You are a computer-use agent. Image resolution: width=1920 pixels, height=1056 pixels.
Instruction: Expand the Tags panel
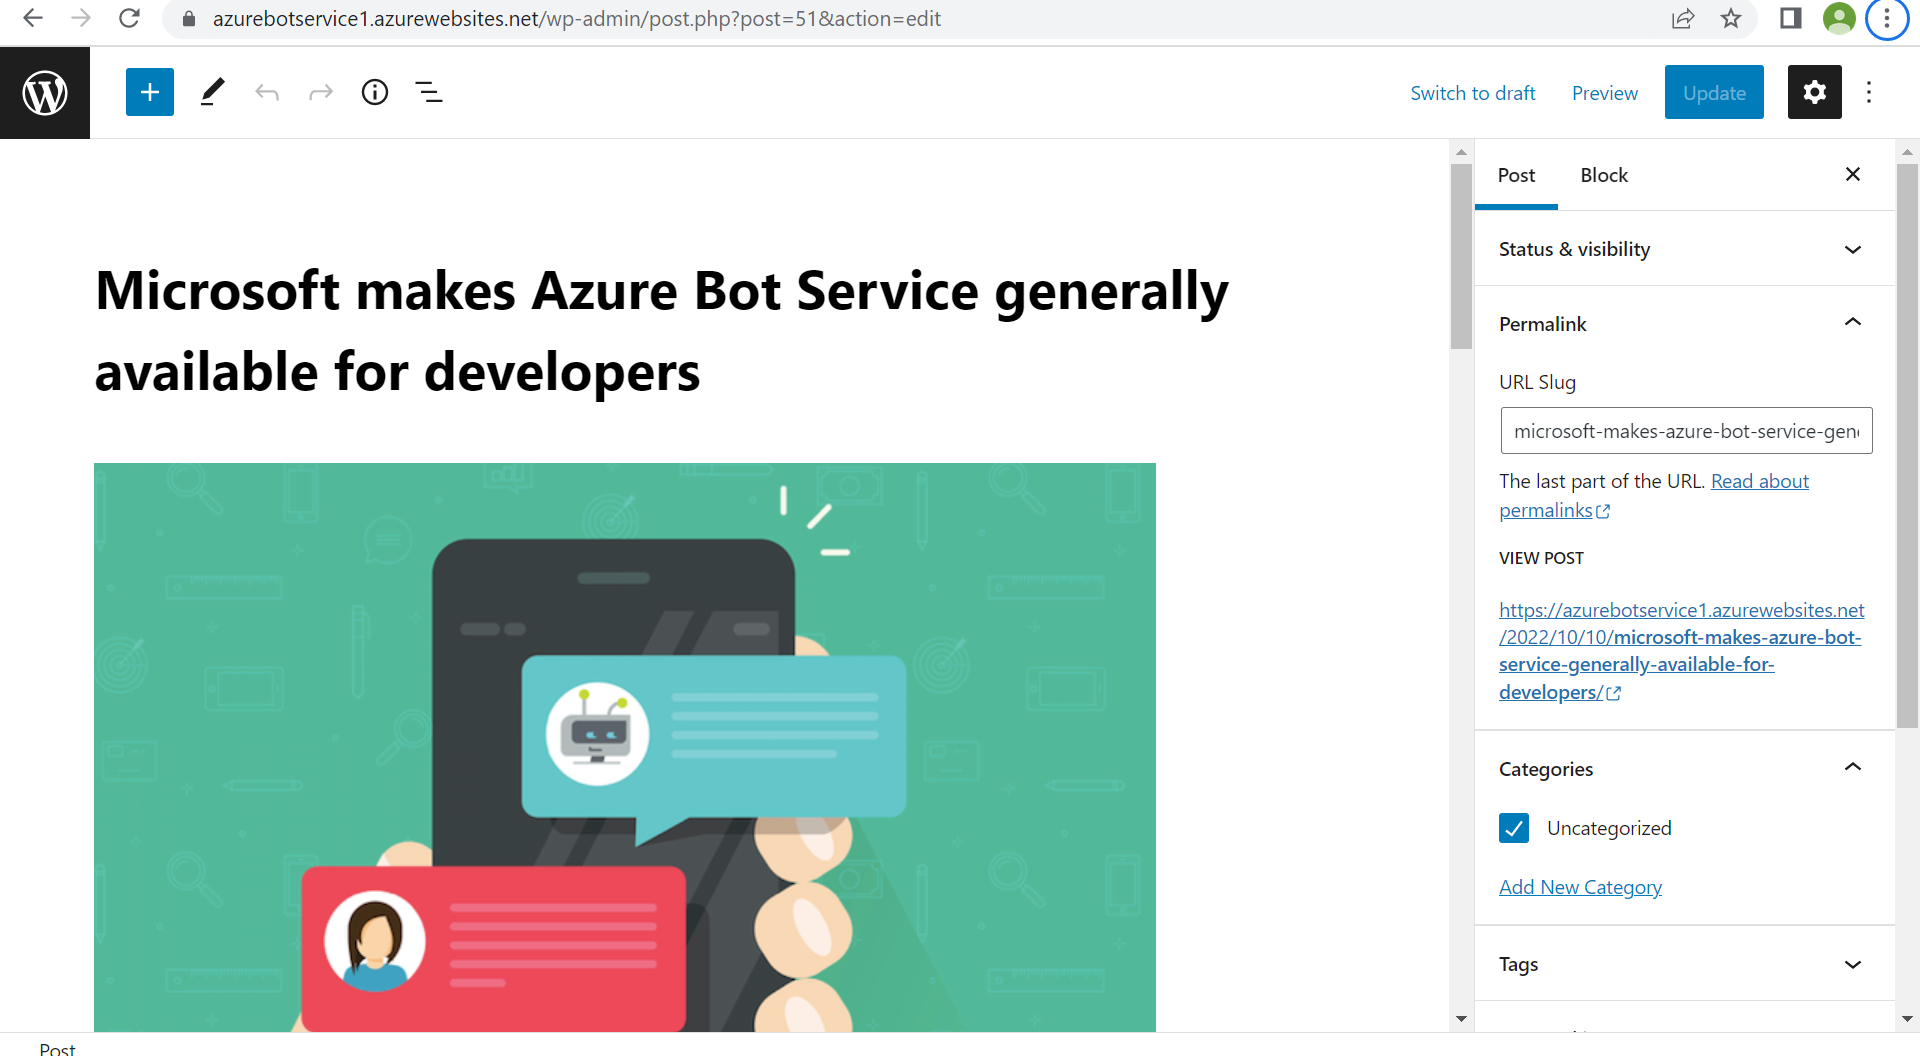[x=1685, y=964]
